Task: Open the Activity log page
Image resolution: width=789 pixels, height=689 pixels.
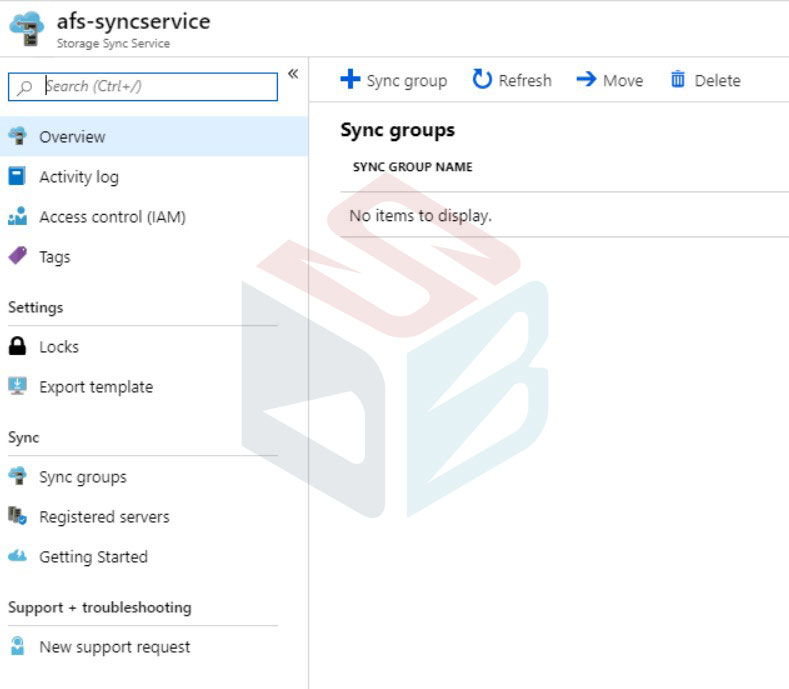Action: click(79, 177)
